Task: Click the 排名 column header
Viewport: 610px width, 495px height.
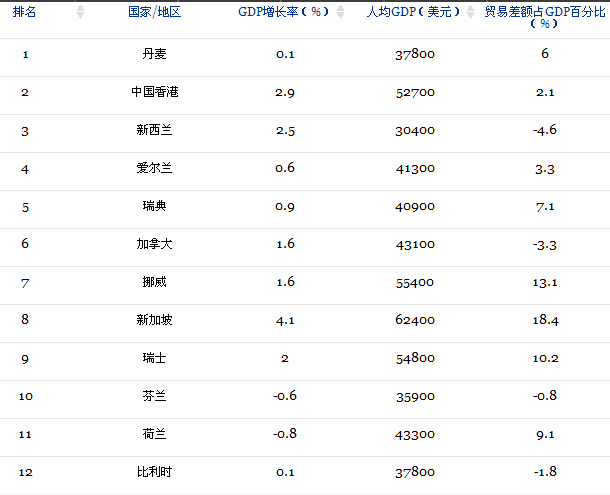Action: pyautogui.click(x=24, y=12)
